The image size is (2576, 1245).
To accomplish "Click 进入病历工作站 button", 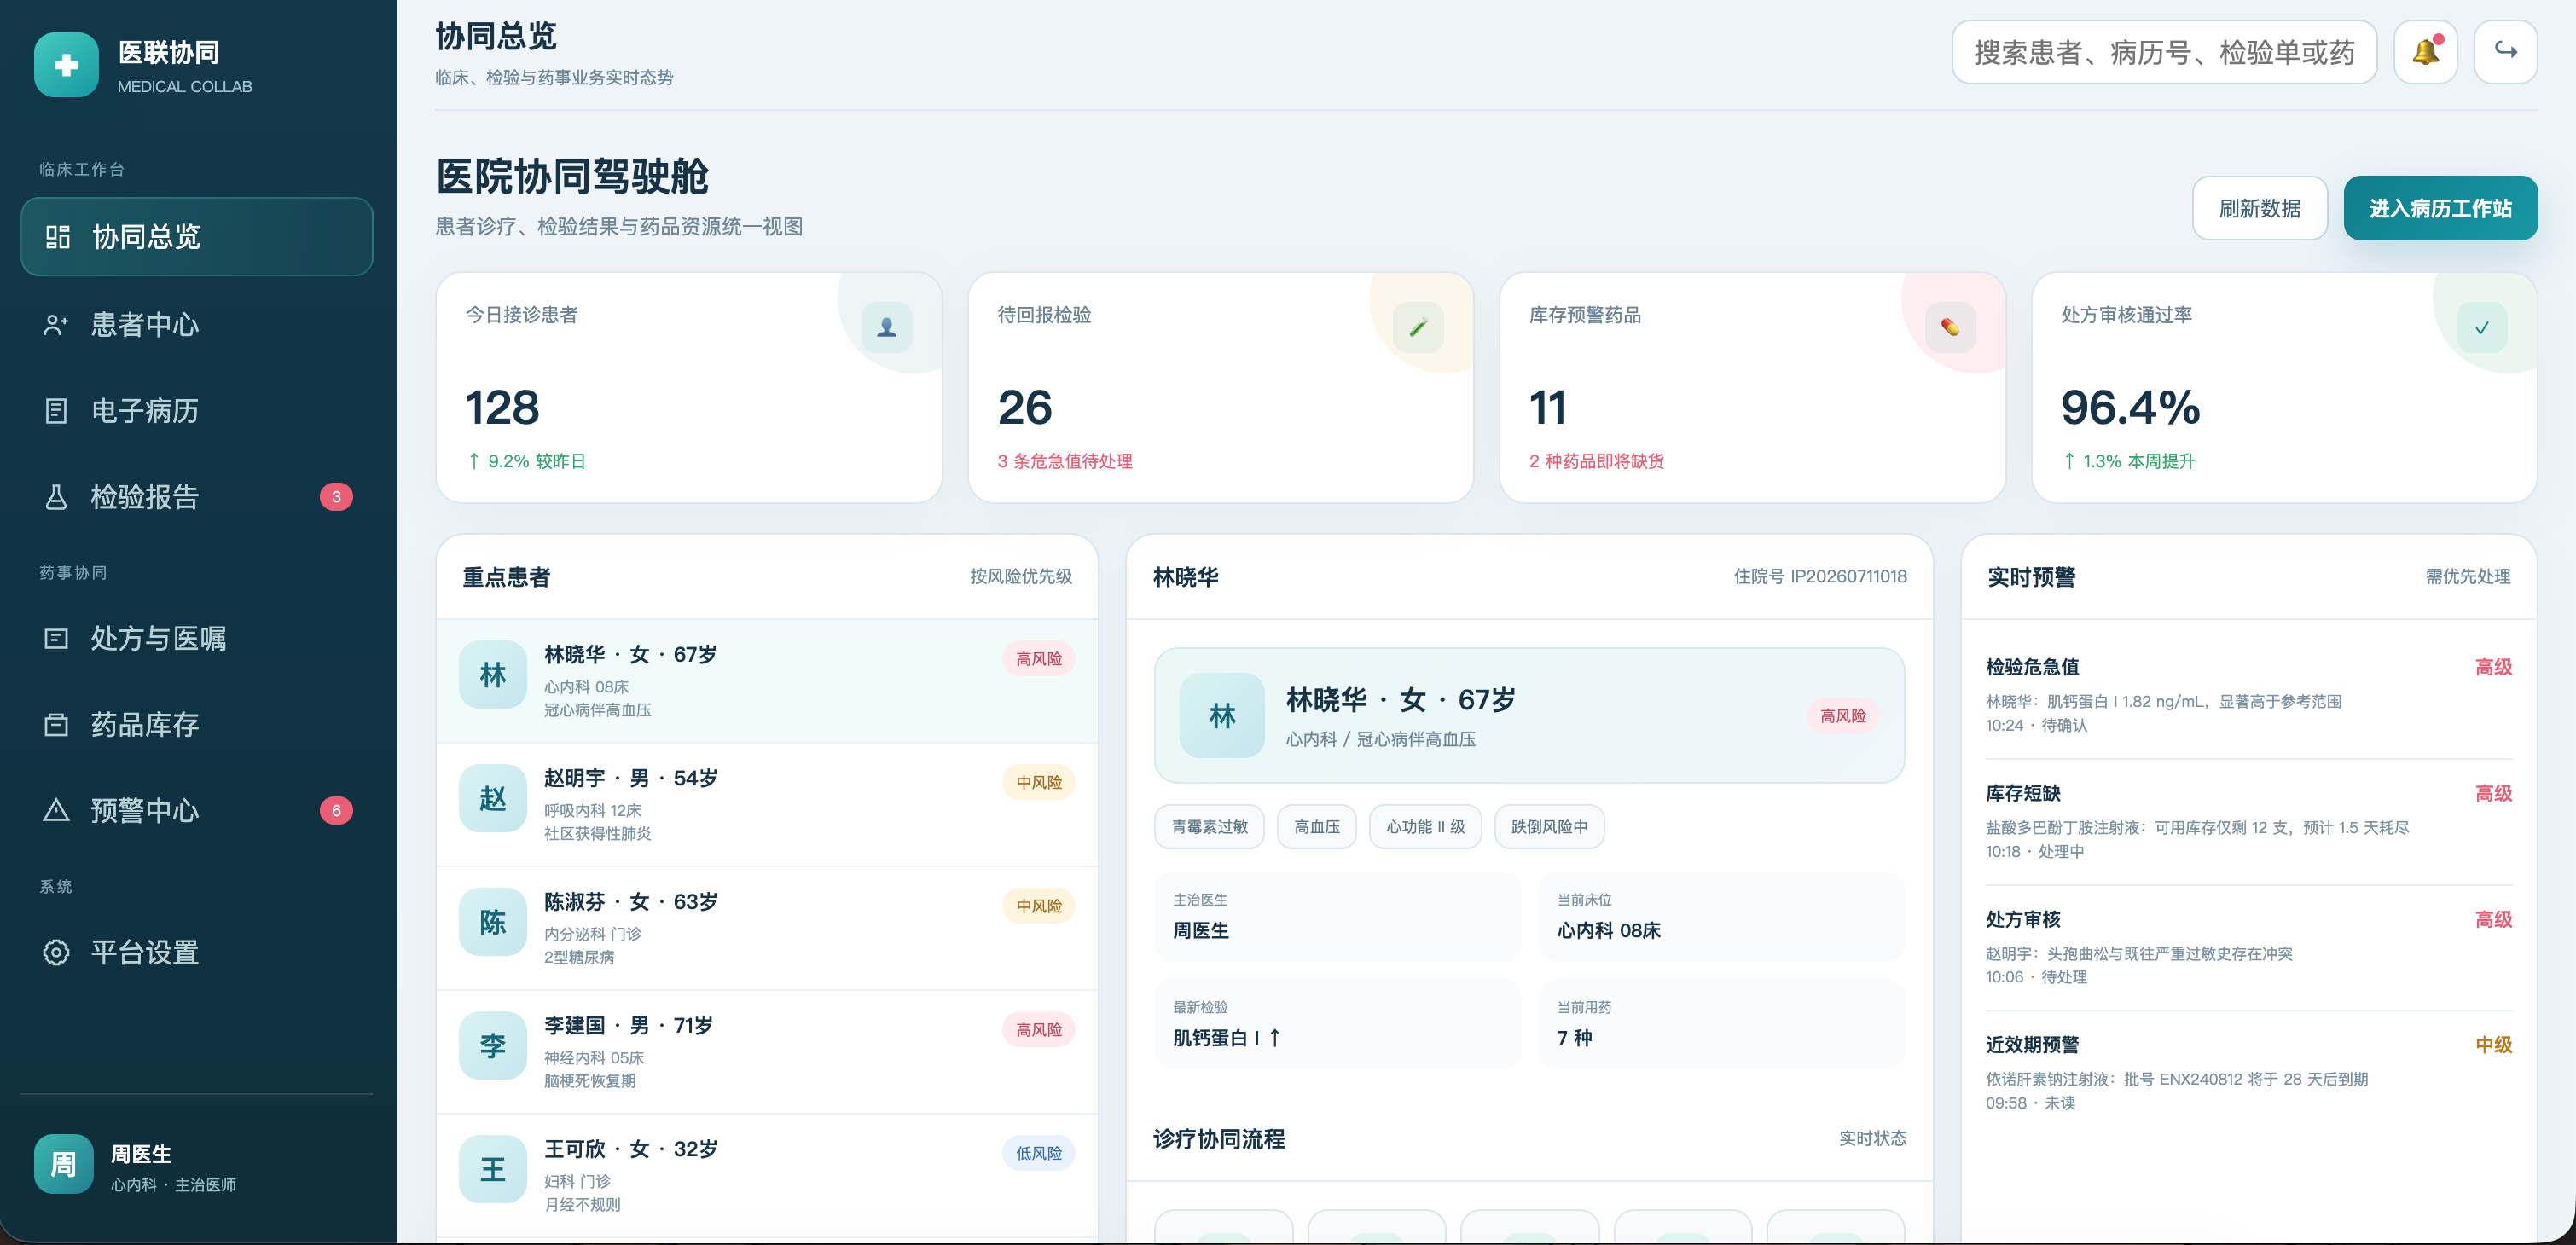I will click(2440, 208).
